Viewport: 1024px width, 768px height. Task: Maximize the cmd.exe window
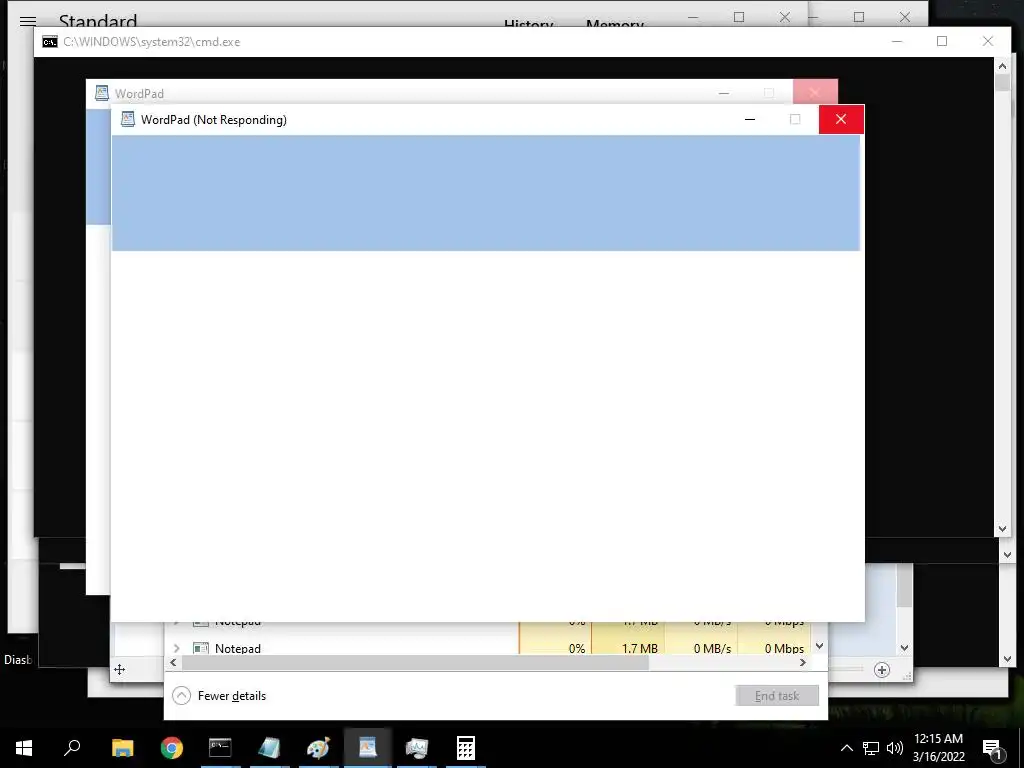942,41
